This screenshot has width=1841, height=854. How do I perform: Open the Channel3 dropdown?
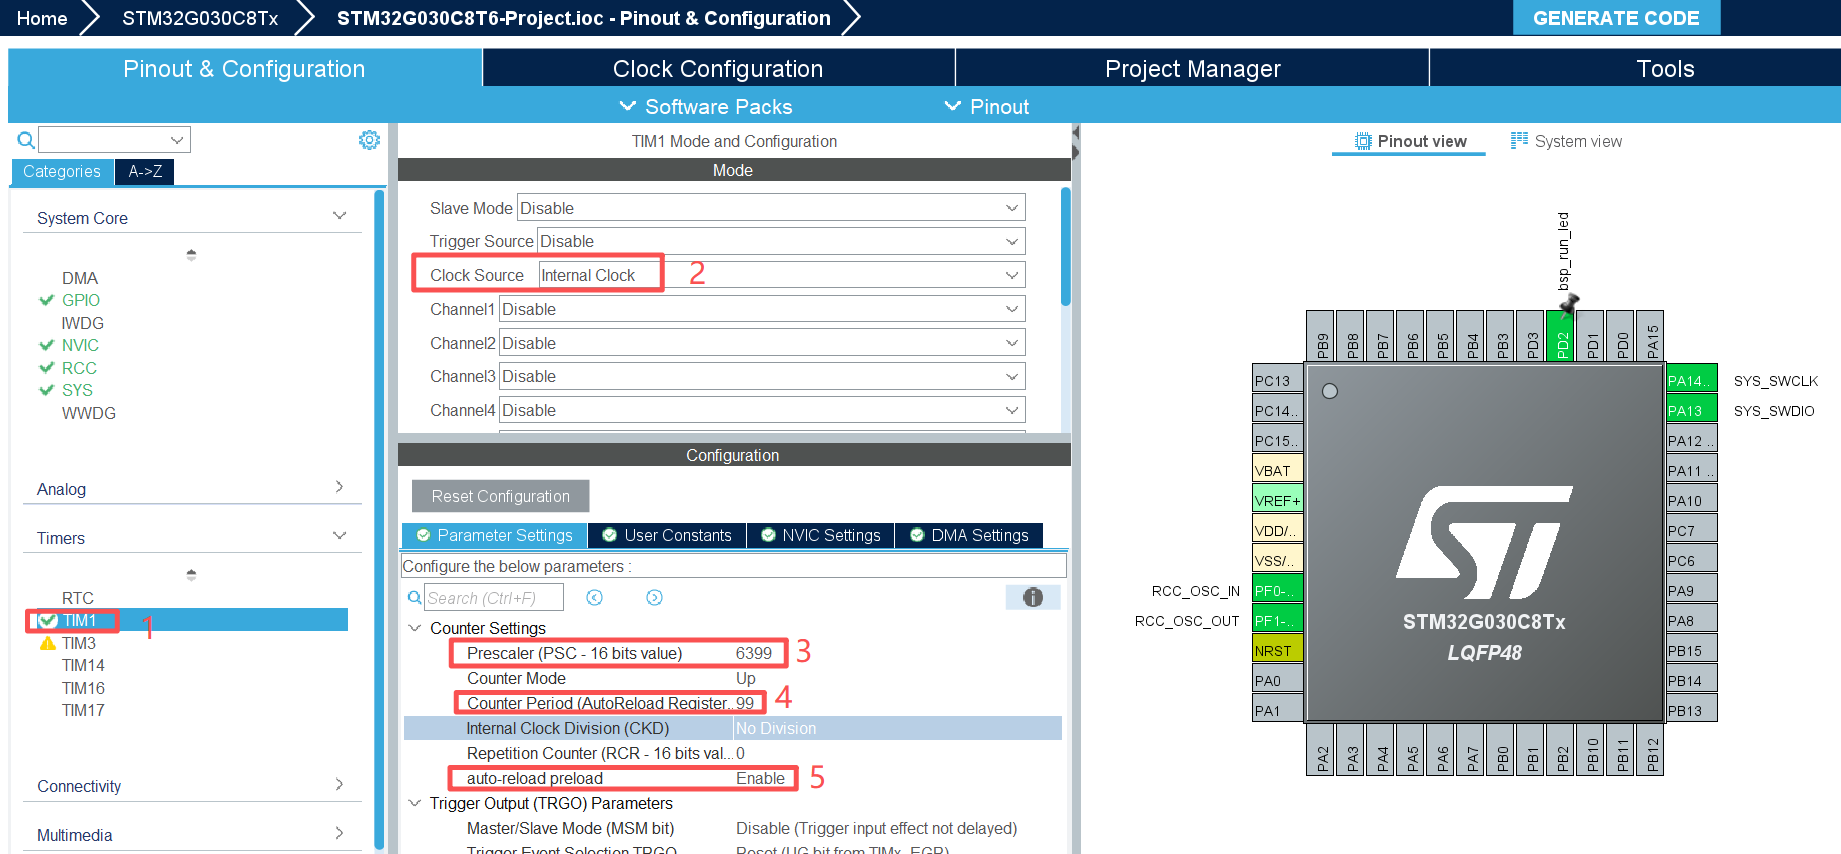click(762, 376)
